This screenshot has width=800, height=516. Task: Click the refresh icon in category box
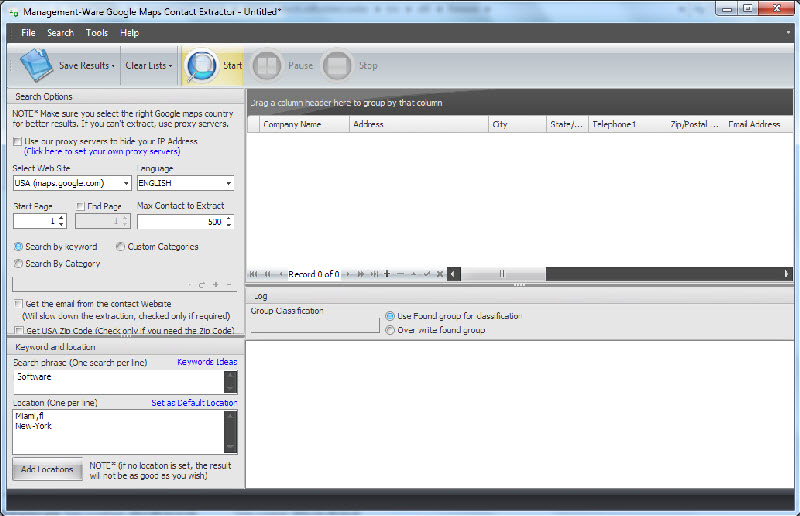click(x=202, y=285)
